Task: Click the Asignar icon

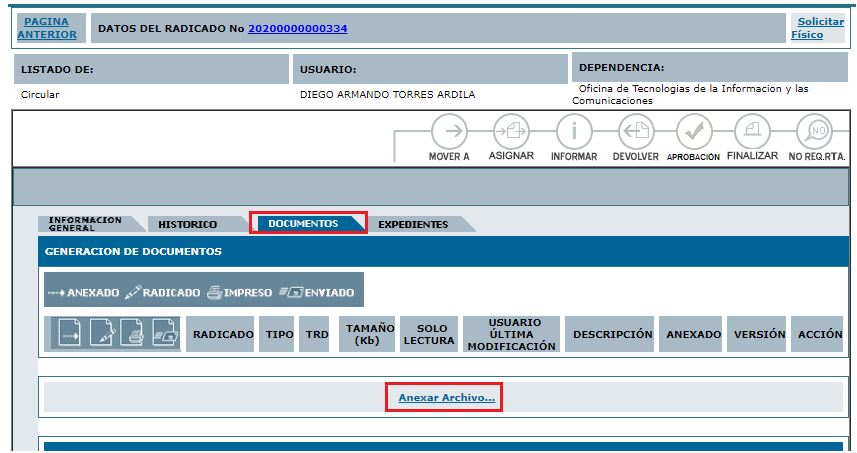Action: [511, 132]
